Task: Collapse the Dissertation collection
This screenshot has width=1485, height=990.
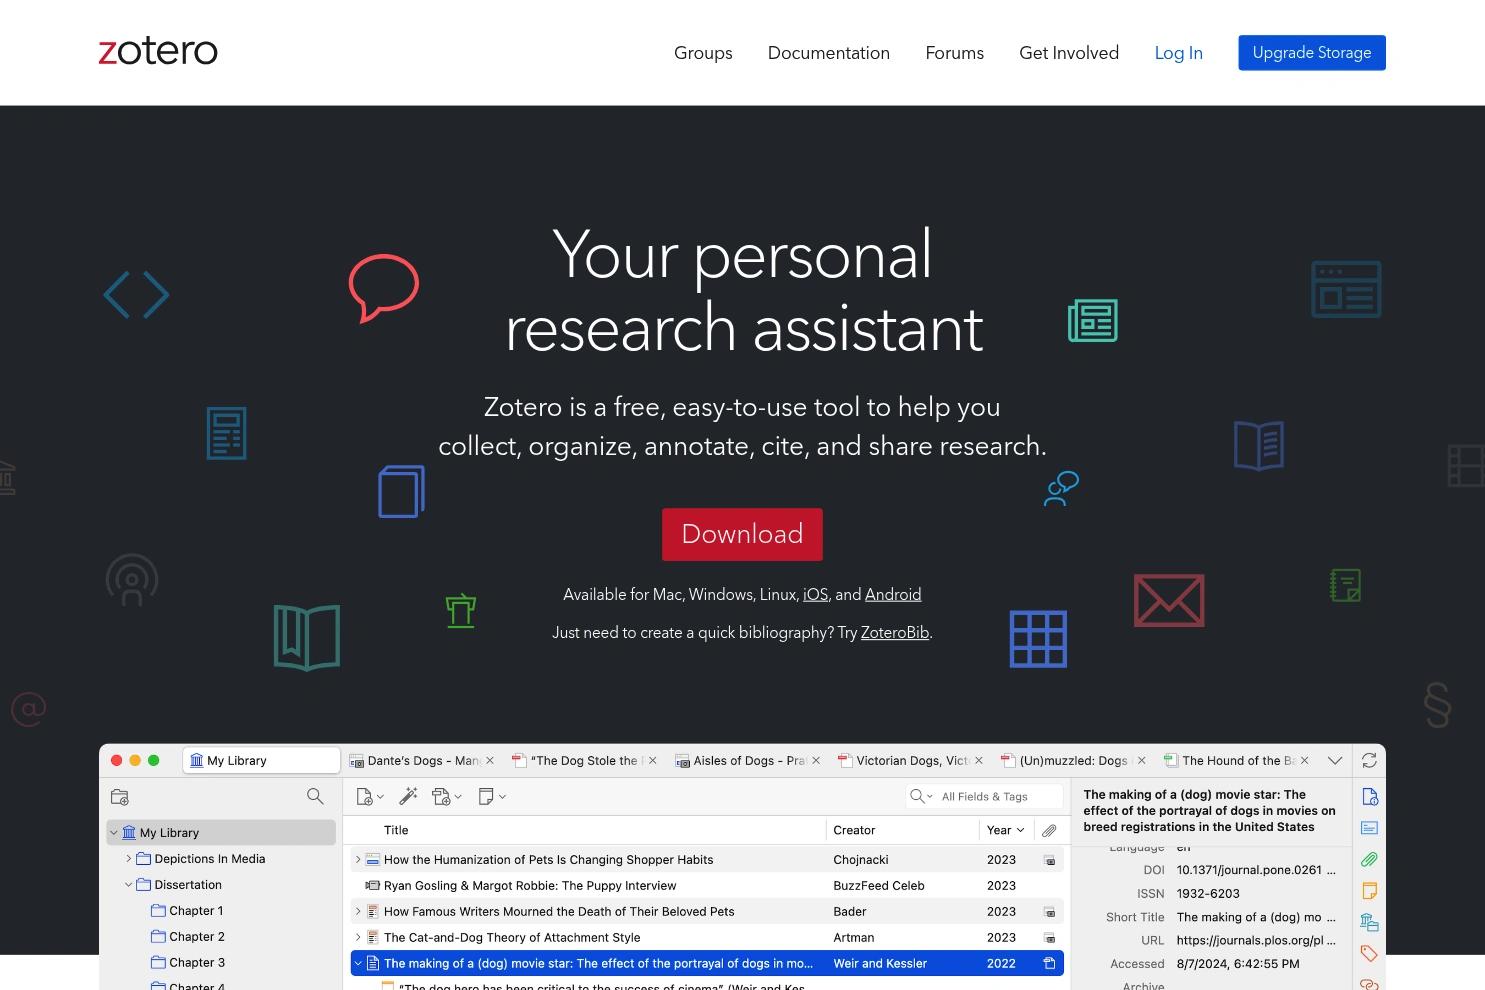Action: coord(128,884)
